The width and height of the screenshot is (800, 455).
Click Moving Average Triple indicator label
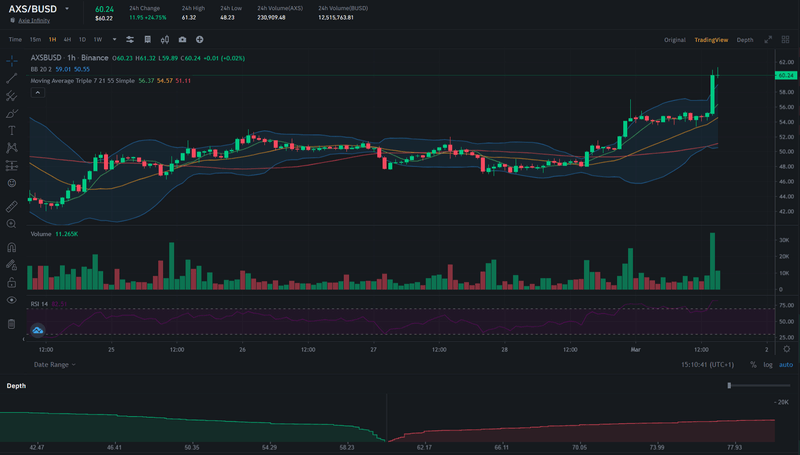coord(83,81)
